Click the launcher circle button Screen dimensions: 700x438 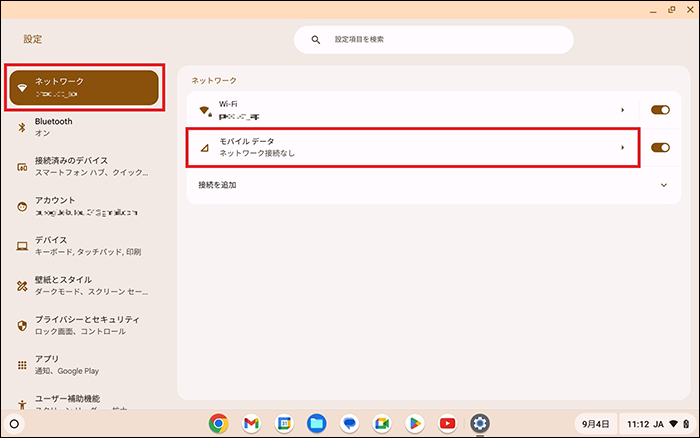(14, 424)
